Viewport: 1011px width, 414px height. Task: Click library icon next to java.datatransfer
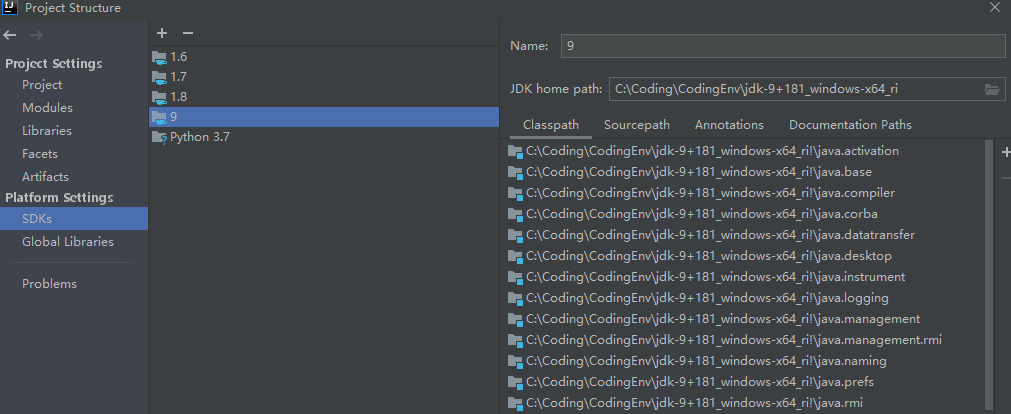(515, 235)
